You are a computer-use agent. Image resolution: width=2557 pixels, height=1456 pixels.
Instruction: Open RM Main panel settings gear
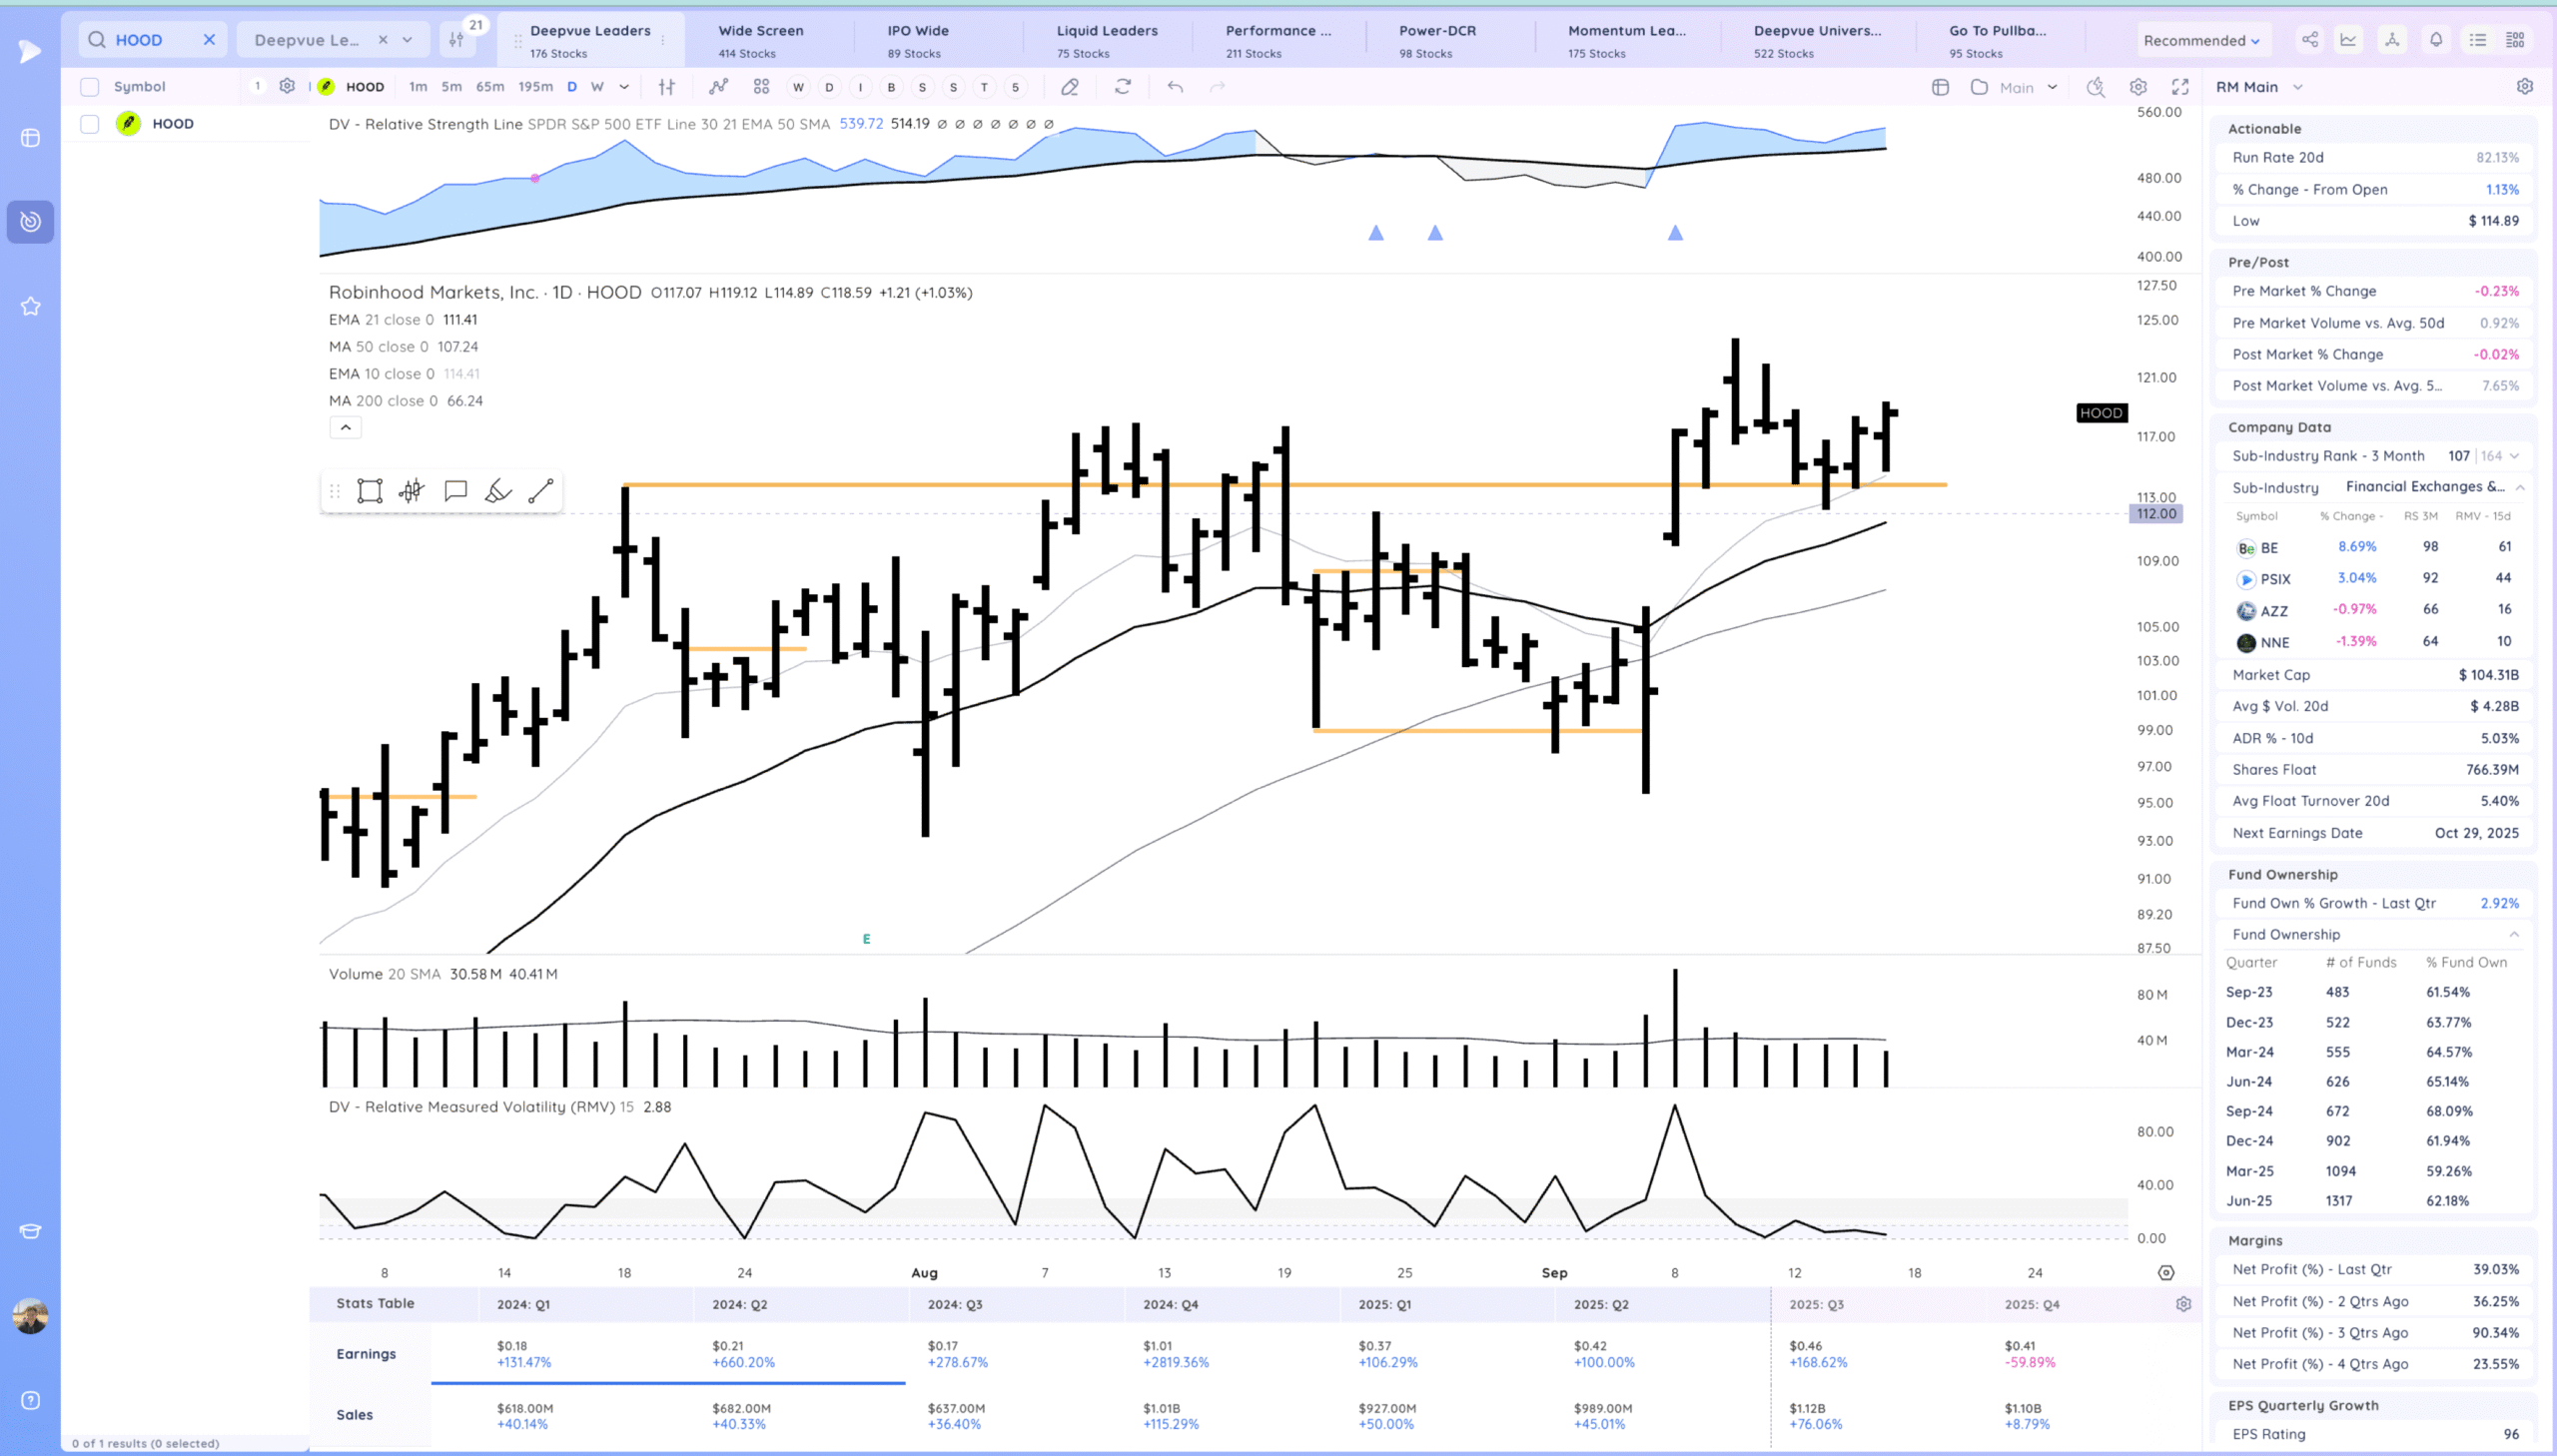2525,87
